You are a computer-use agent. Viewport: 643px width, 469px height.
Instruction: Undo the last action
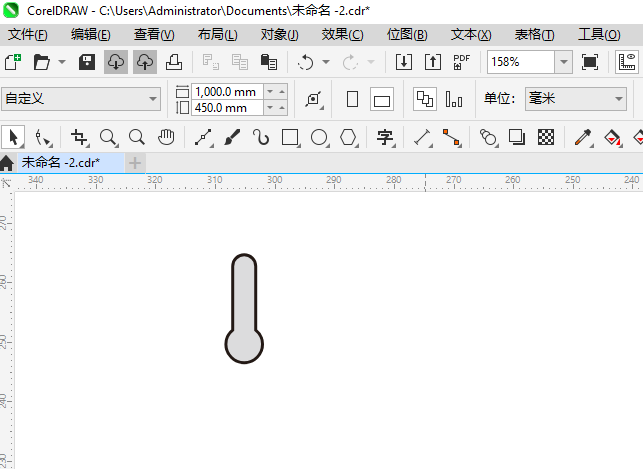tap(306, 62)
